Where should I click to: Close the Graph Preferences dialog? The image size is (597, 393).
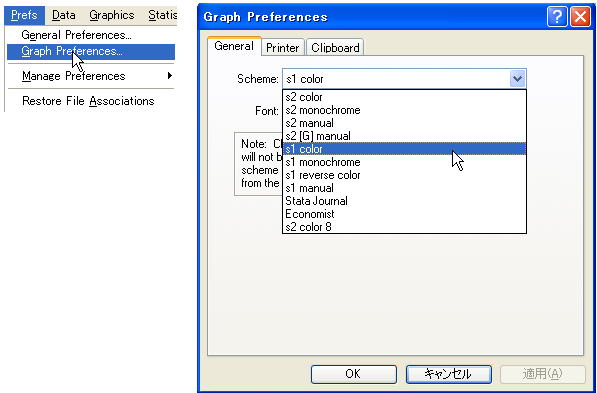(580, 17)
